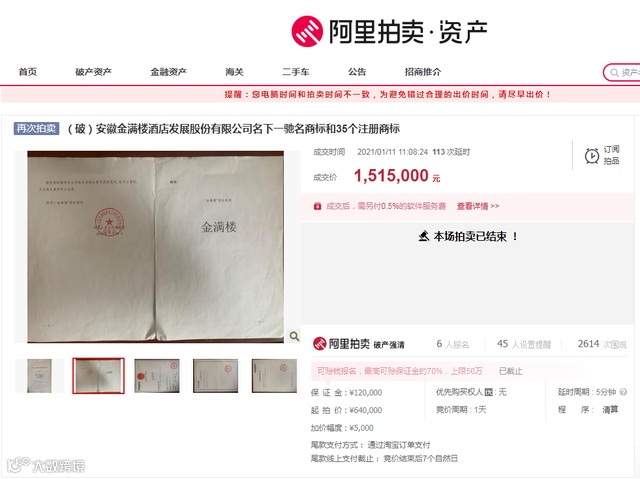Screen dimensions: 640x479
Task: Open the 招商推介 menu item
Action: [423, 72]
